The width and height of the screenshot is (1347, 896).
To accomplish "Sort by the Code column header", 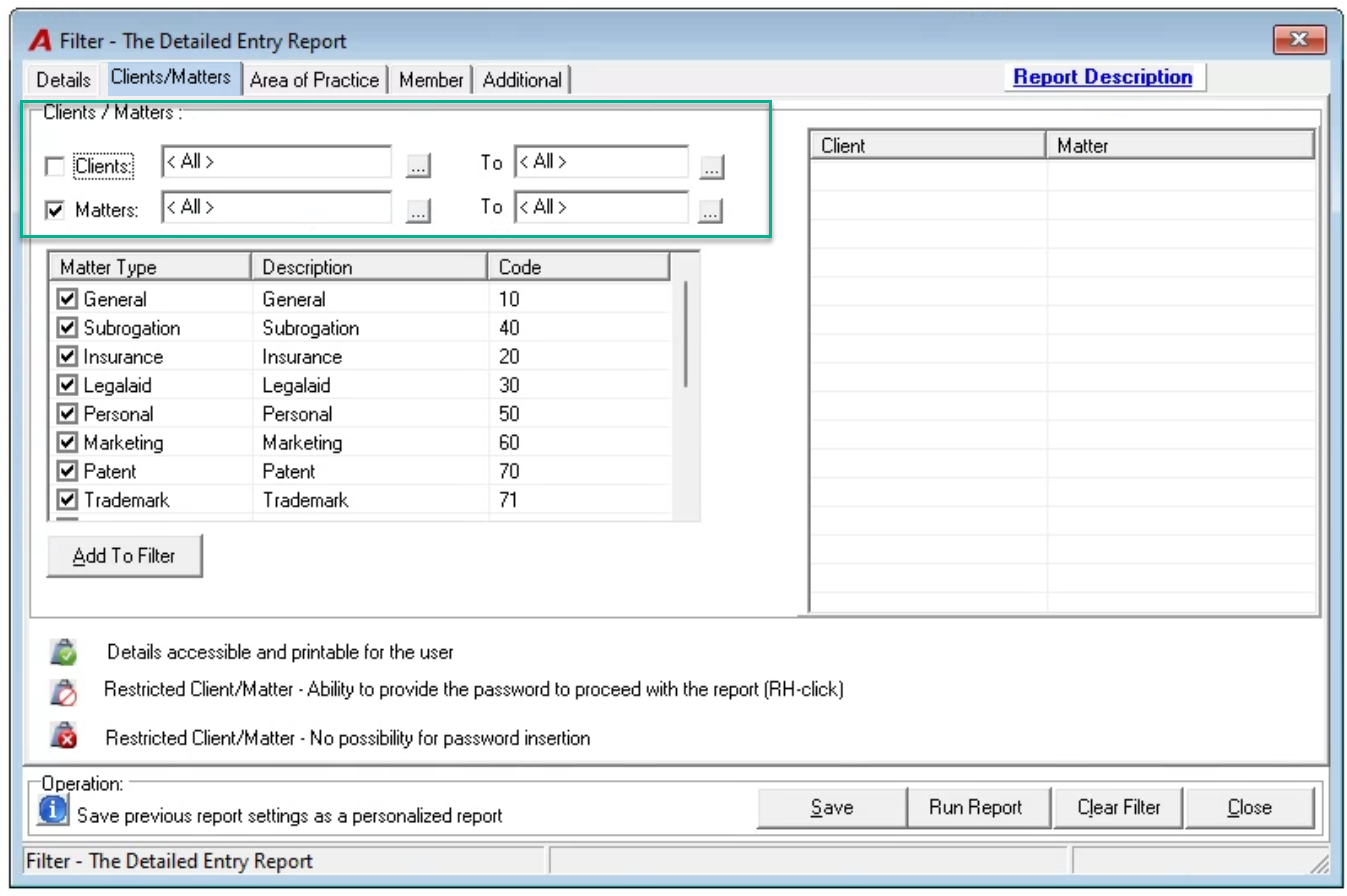I will [x=579, y=267].
